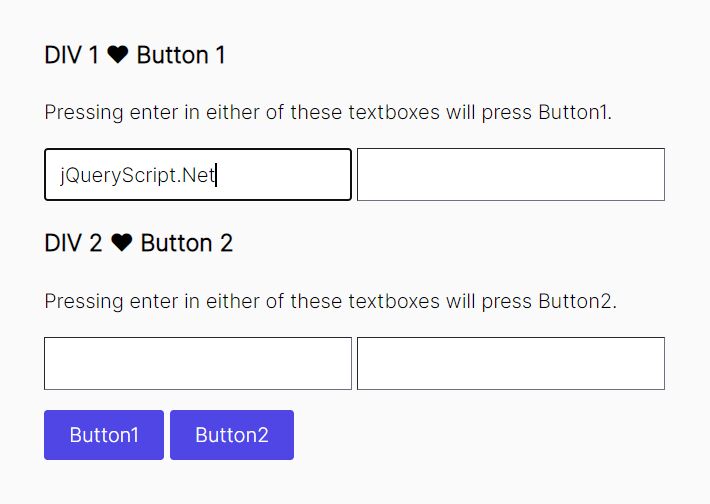Click the heart icon in DIV 2 heading
This screenshot has width=710, height=504.
tap(122, 244)
